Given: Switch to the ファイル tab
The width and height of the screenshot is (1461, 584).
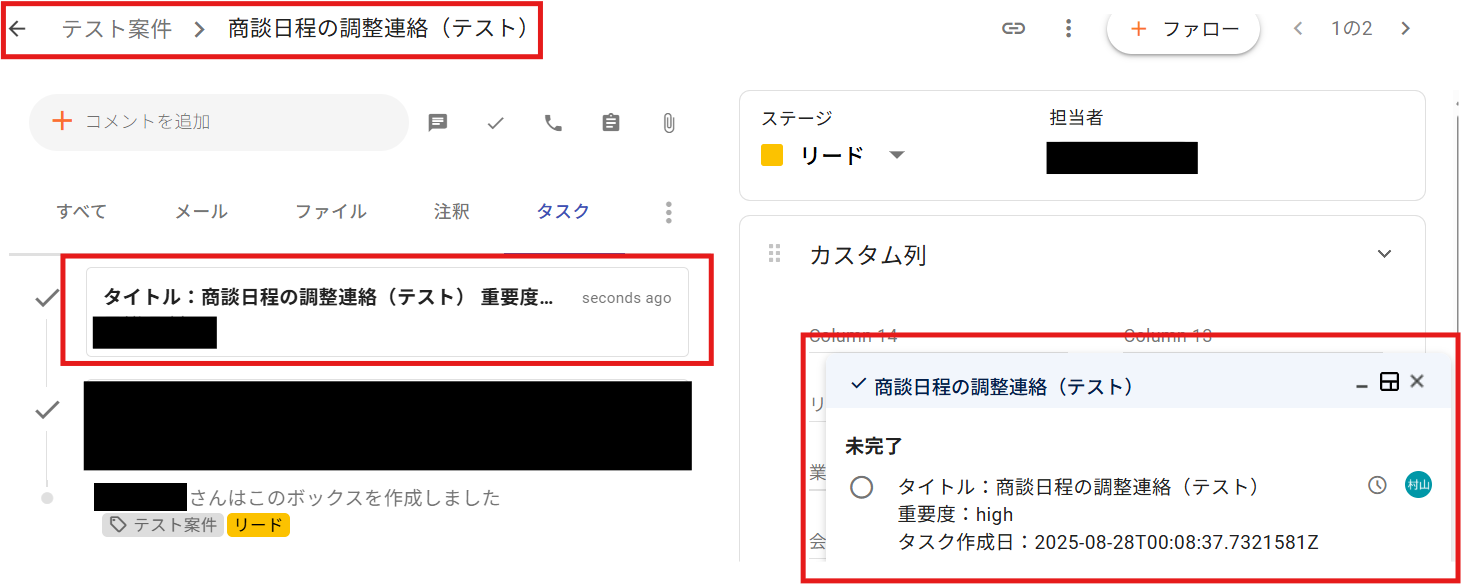Looking at the screenshot, I should [331, 212].
